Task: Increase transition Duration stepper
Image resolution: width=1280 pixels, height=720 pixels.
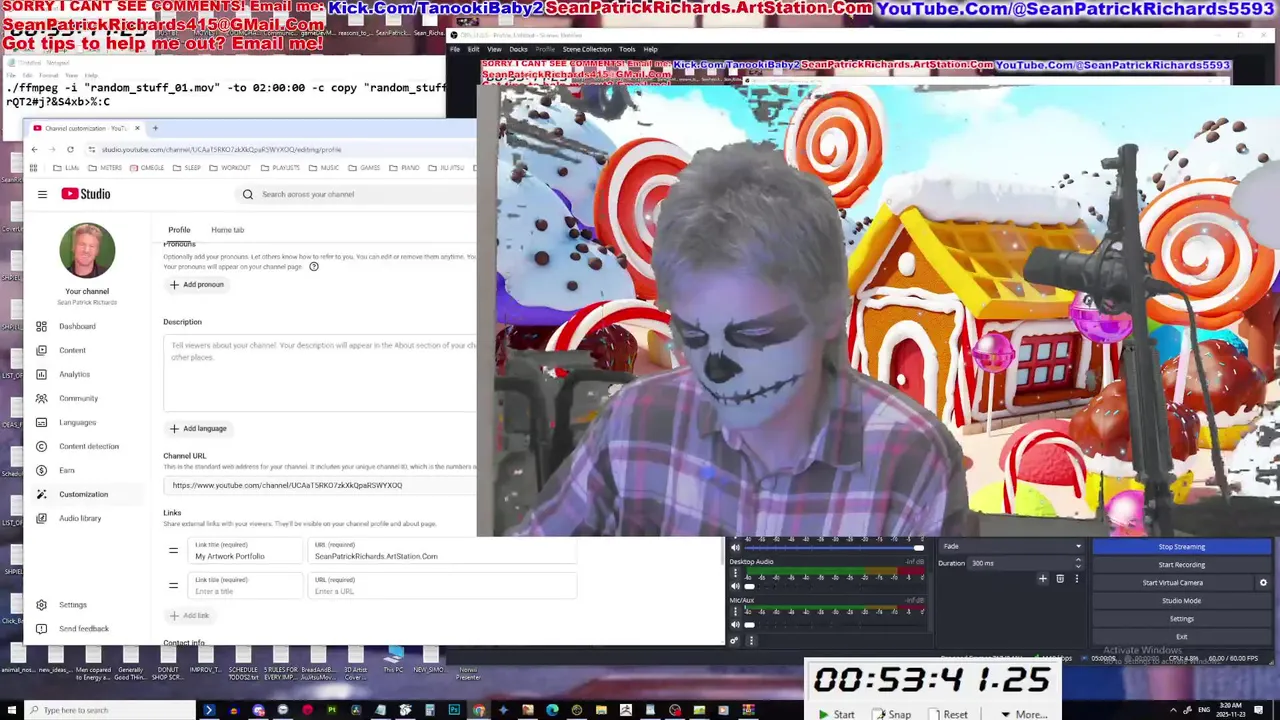Action: [1077, 561]
